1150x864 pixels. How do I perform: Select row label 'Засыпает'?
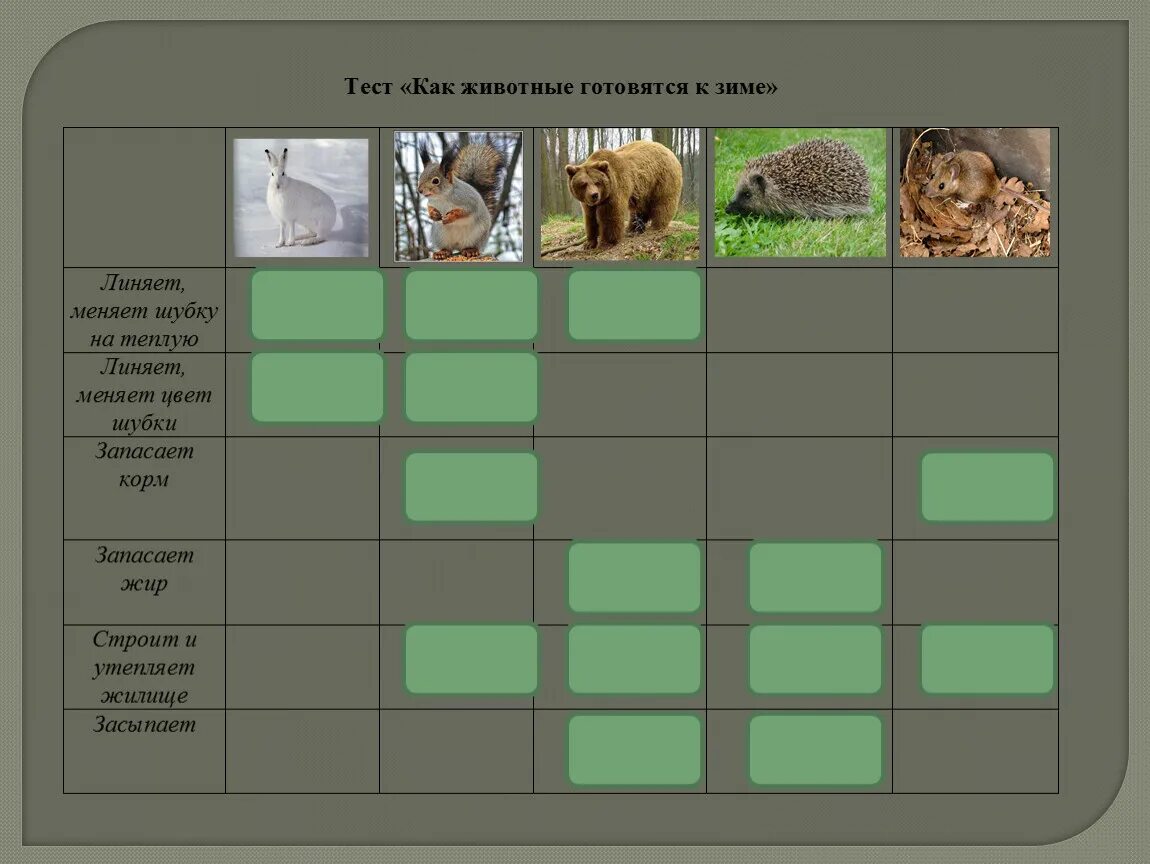click(144, 725)
